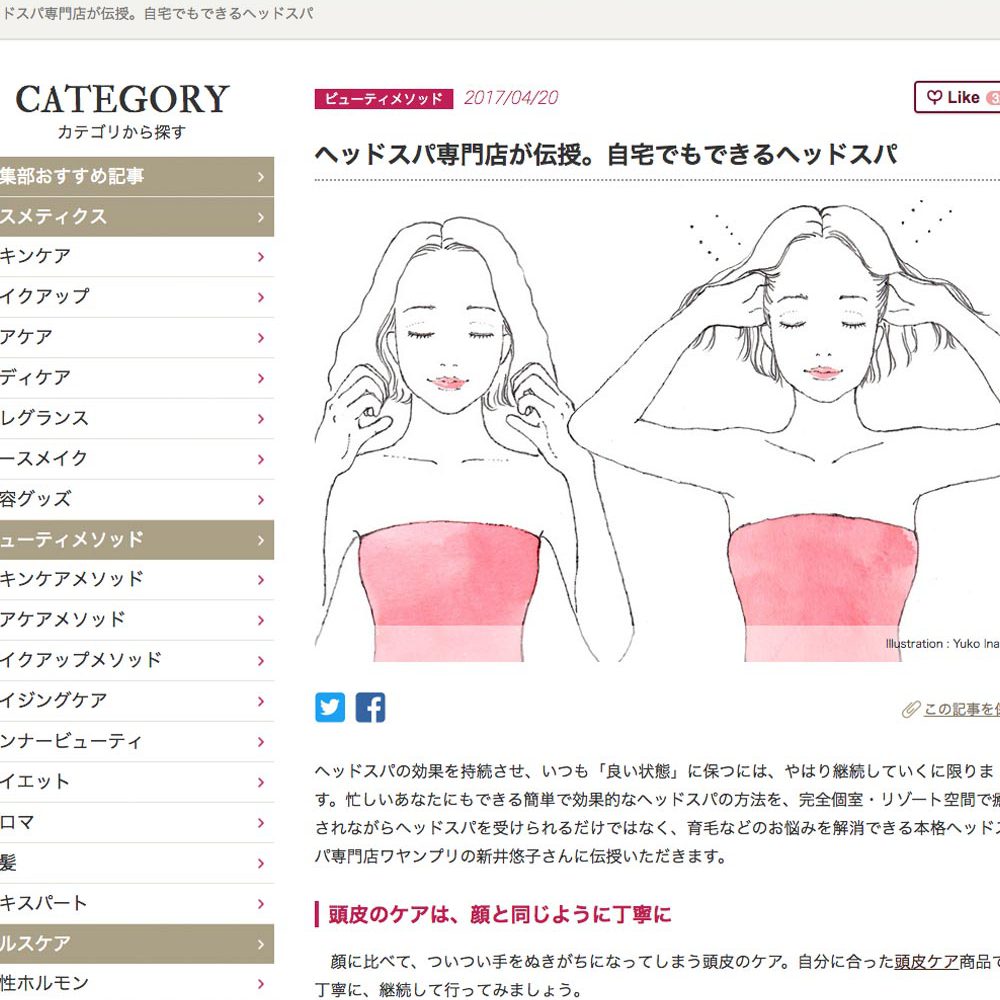
Task: Expand the ヘルスケア category header
Action: click(x=136, y=944)
